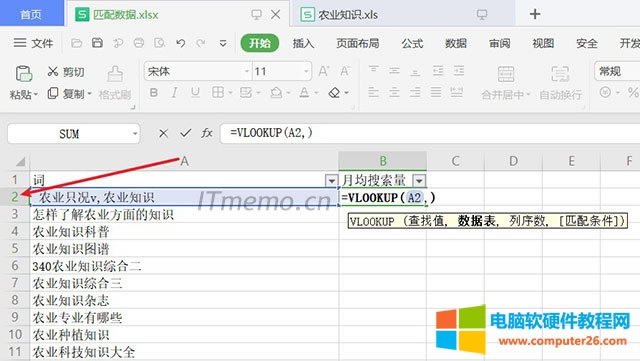
Task: Open filter dropdown for 词 column
Action: click(x=331, y=180)
